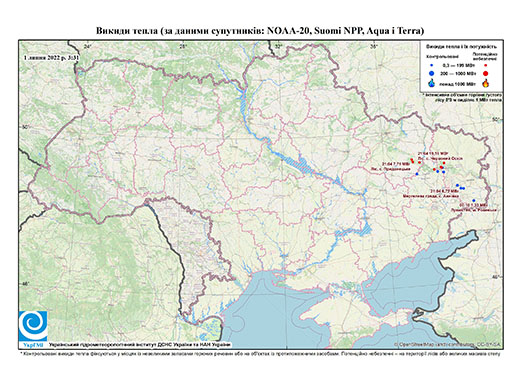Click the orange flame icon in legend
Screen dimensions: 520x368
[486, 83]
